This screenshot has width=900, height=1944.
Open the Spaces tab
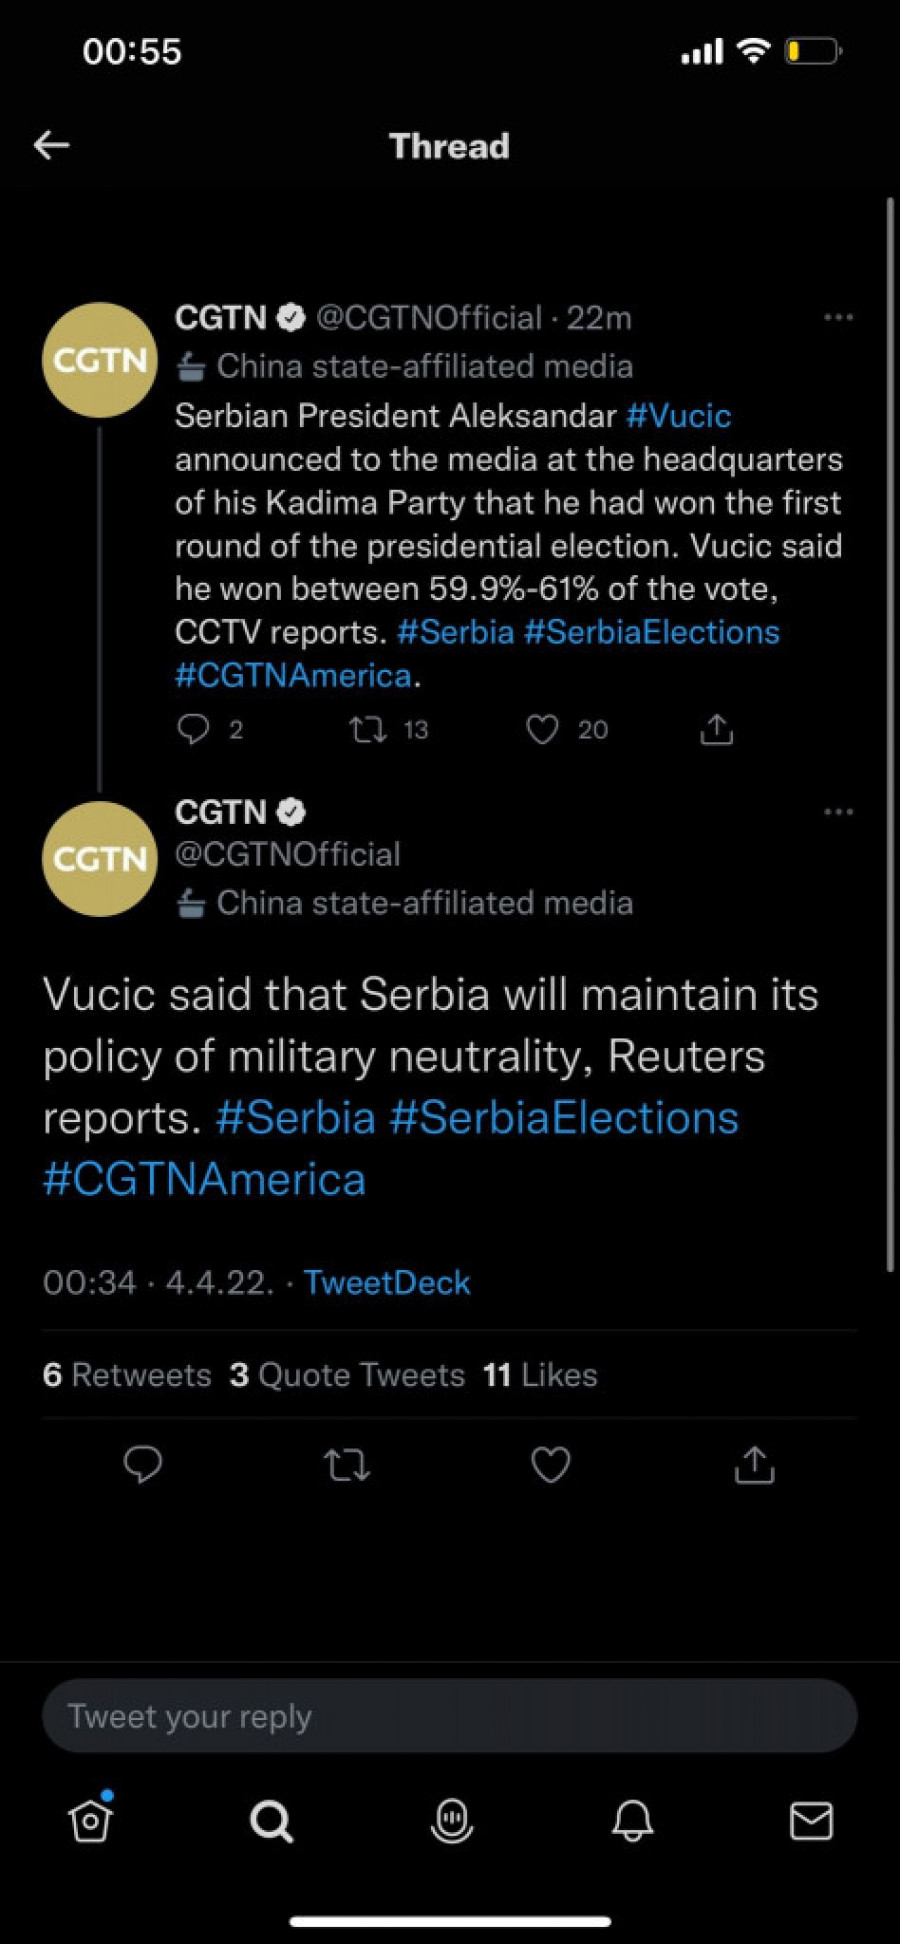pos(452,1821)
